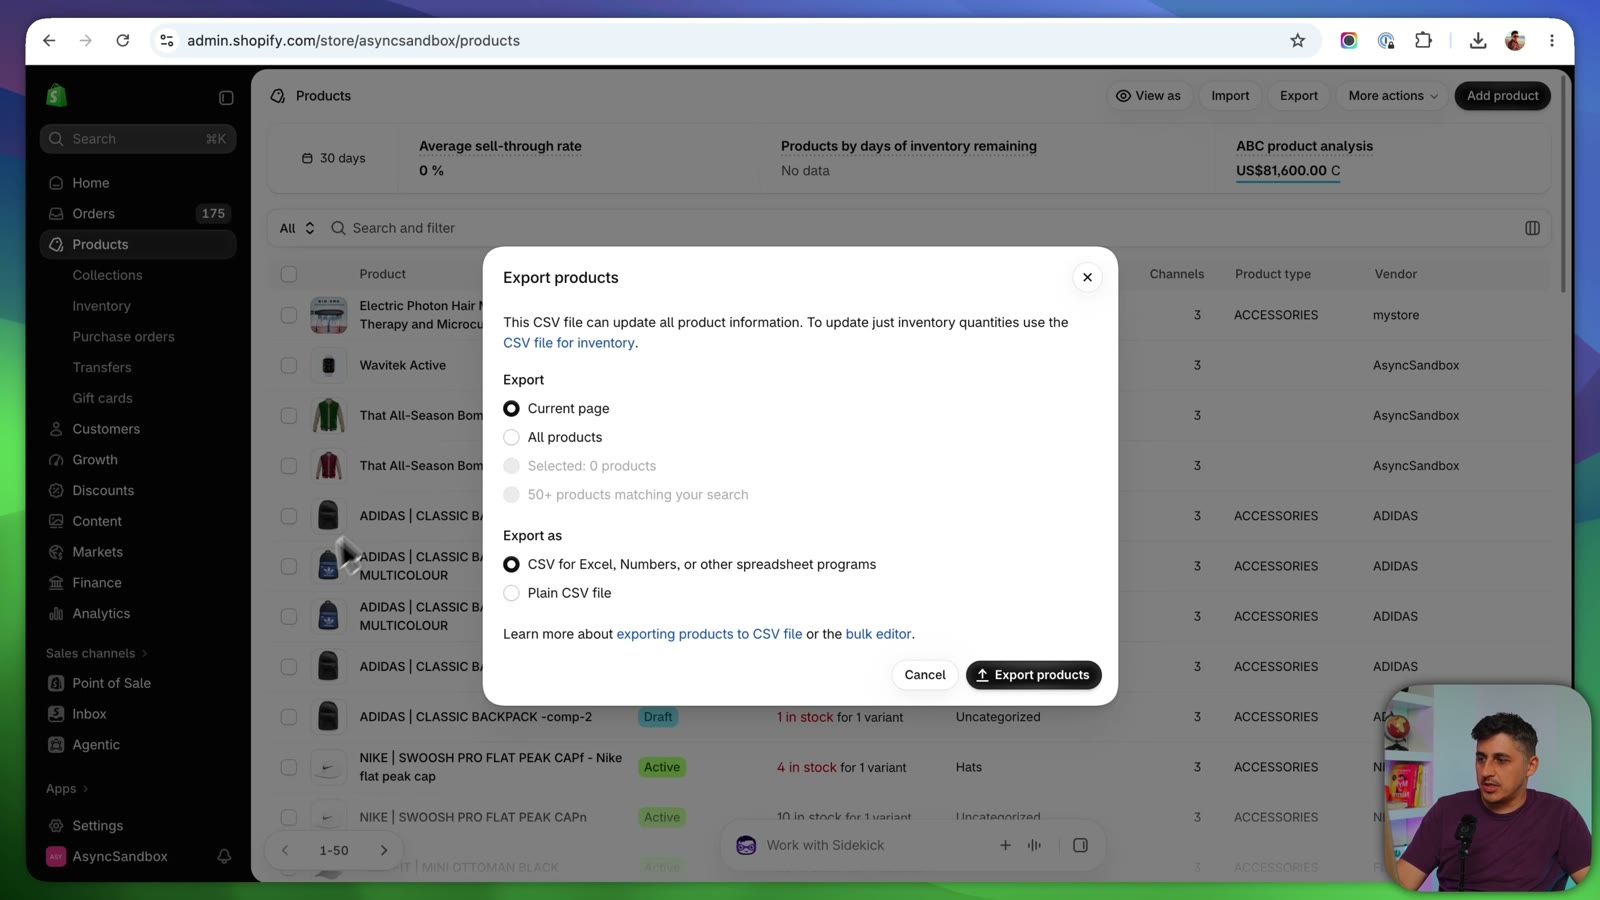Open the Sidekick side panel icon
The height and width of the screenshot is (900, 1600).
click(1080, 846)
